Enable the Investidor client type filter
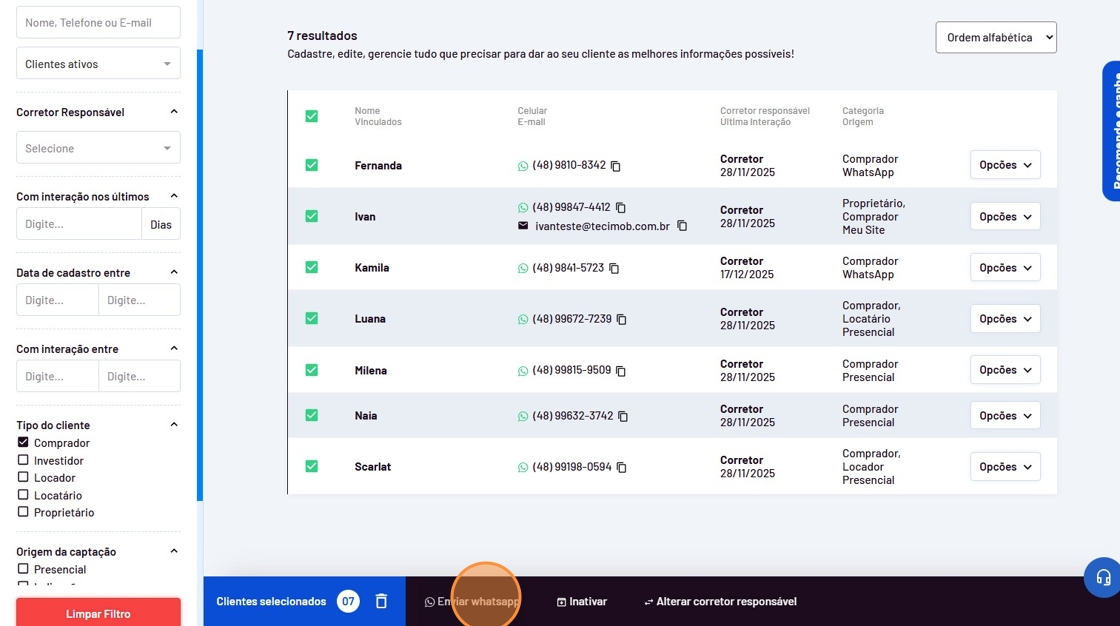 23,460
